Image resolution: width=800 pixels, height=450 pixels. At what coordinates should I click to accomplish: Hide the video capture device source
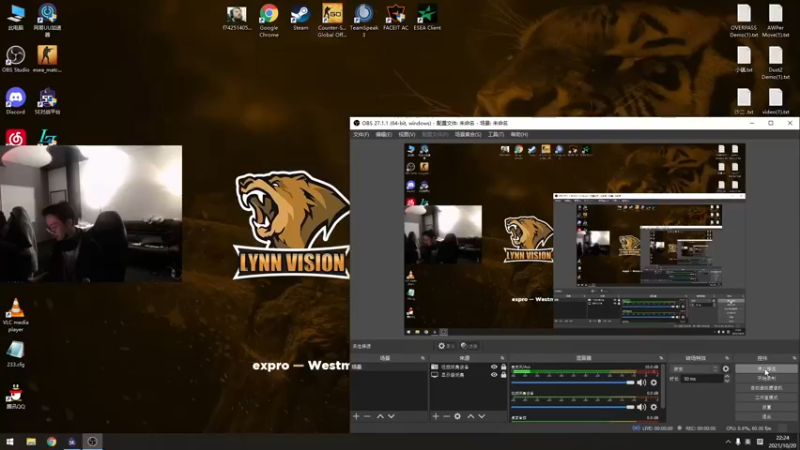(494, 367)
